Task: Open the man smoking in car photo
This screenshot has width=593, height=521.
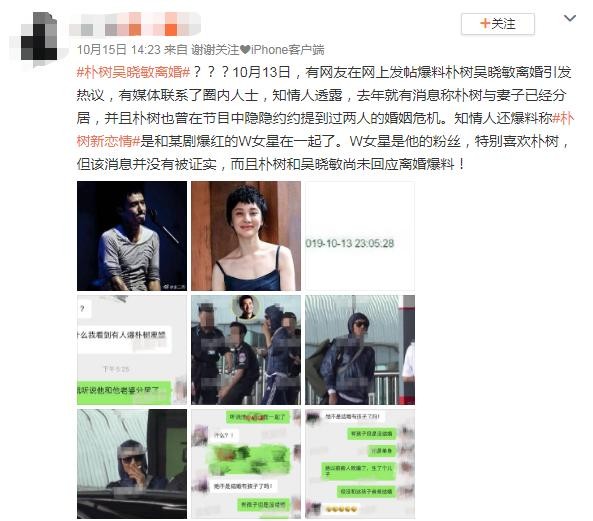Action: pyautogui.click(x=132, y=464)
